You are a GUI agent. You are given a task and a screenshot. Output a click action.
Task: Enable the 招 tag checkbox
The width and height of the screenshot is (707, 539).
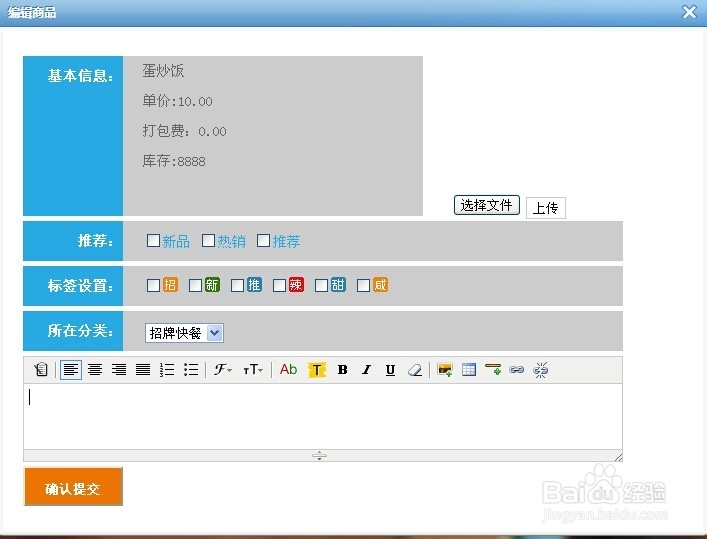click(x=153, y=285)
